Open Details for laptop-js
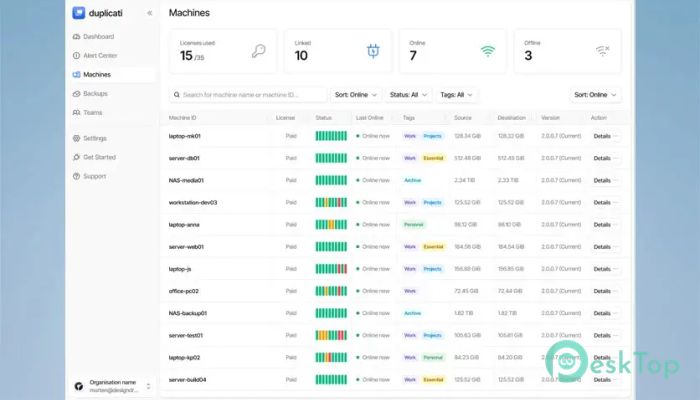Viewport: 700px width, 400px height. pos(602,269)
